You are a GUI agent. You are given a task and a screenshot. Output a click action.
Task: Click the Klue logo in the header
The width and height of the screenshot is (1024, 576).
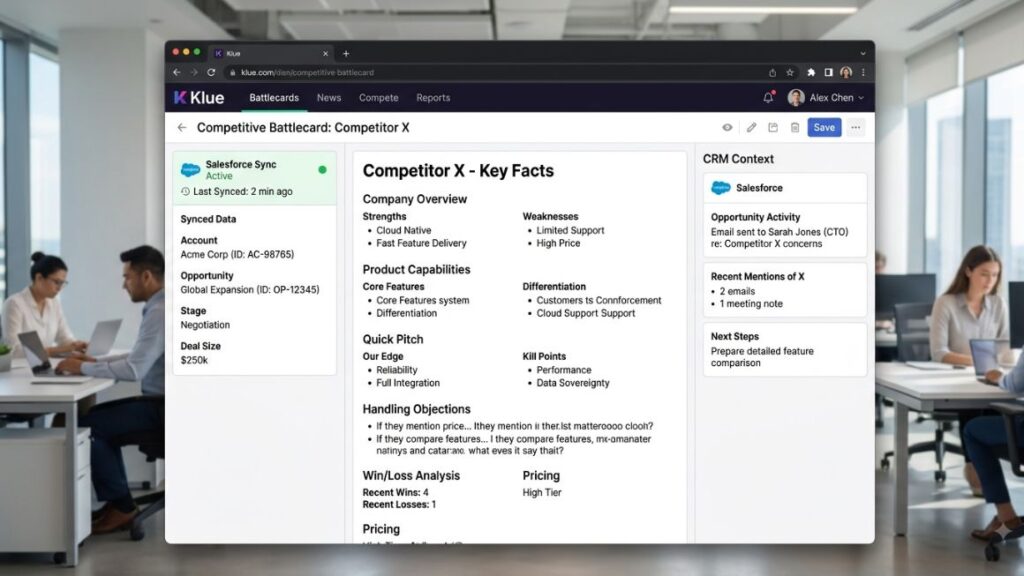point(199,98)
